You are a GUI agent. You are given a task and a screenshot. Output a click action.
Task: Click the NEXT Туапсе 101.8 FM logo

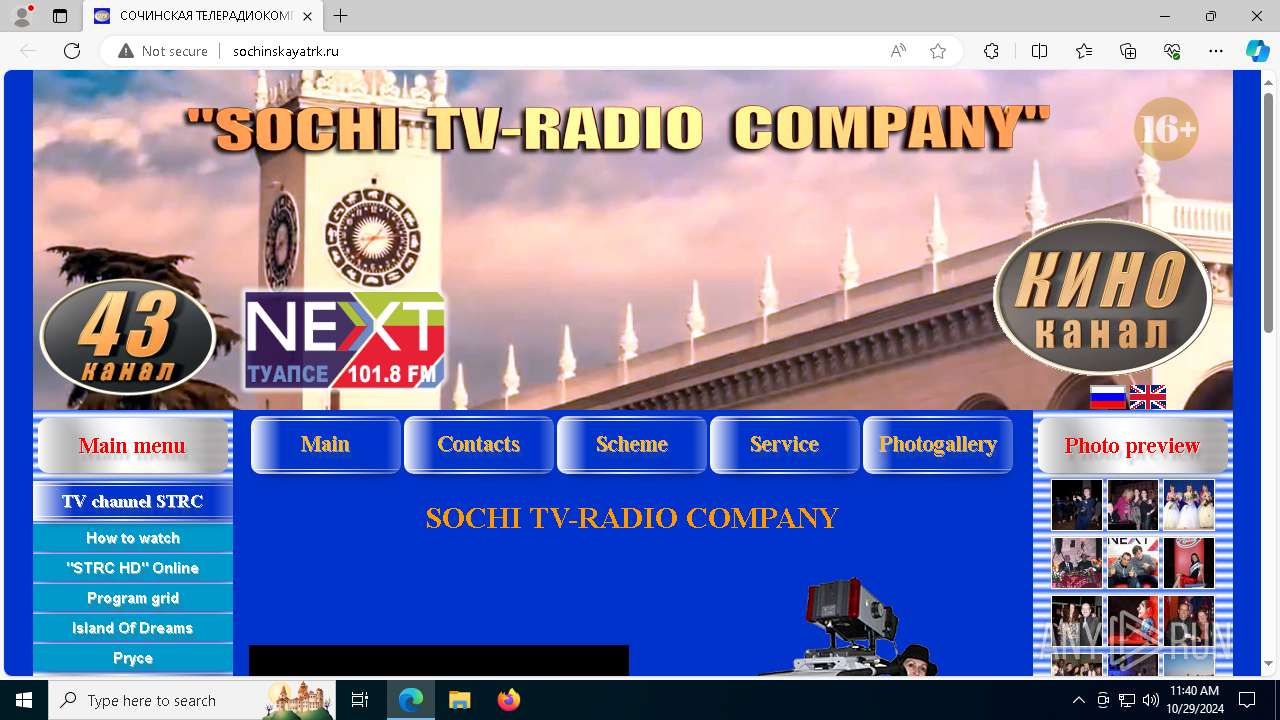point(345,340)
